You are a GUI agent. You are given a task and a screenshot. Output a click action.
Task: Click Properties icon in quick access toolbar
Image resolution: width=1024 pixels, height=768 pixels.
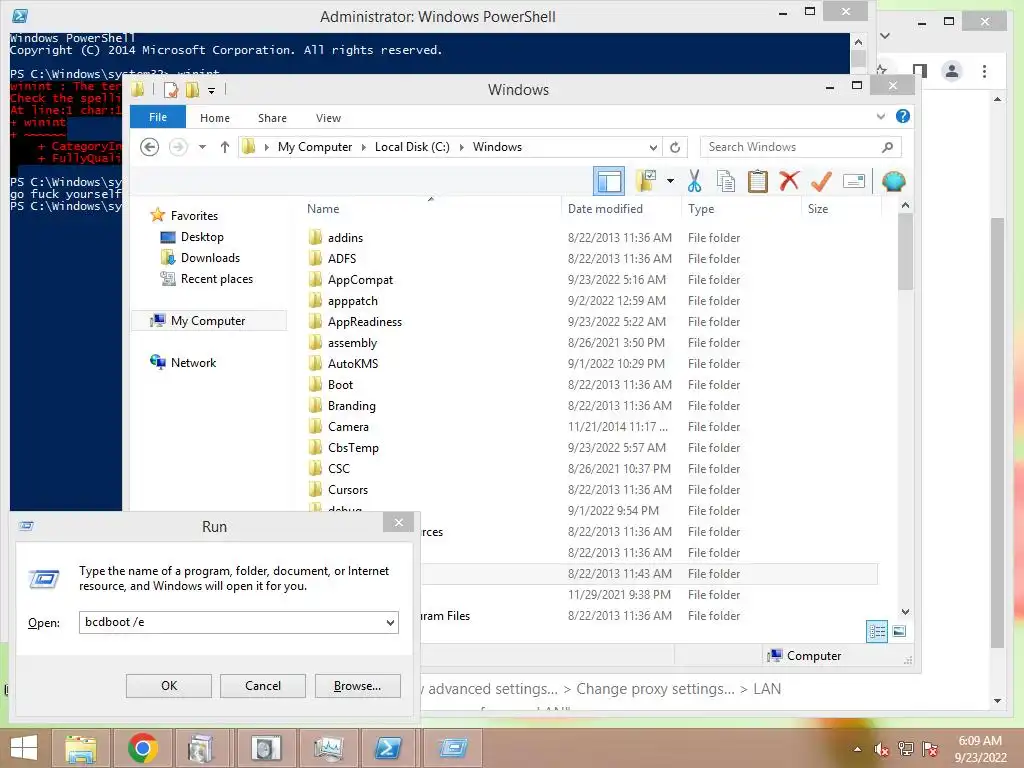coord(171,89)
